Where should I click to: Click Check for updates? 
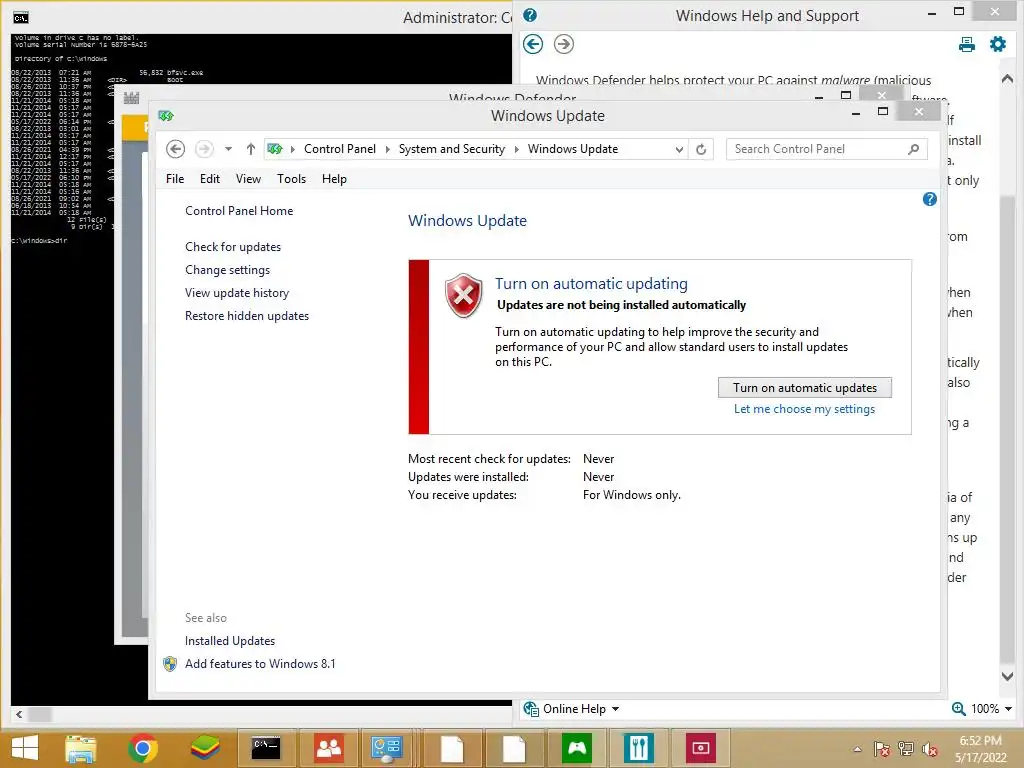(233, 247)
